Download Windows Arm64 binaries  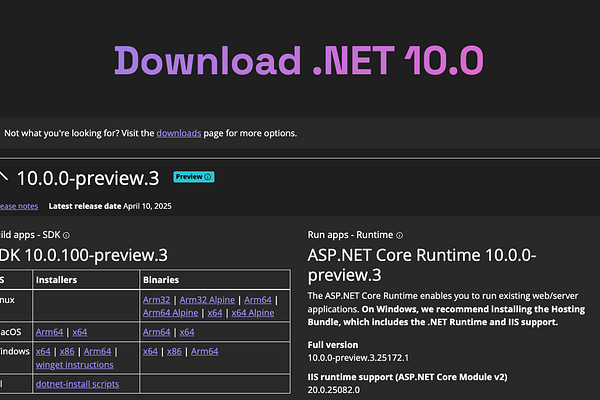point(205,351)
